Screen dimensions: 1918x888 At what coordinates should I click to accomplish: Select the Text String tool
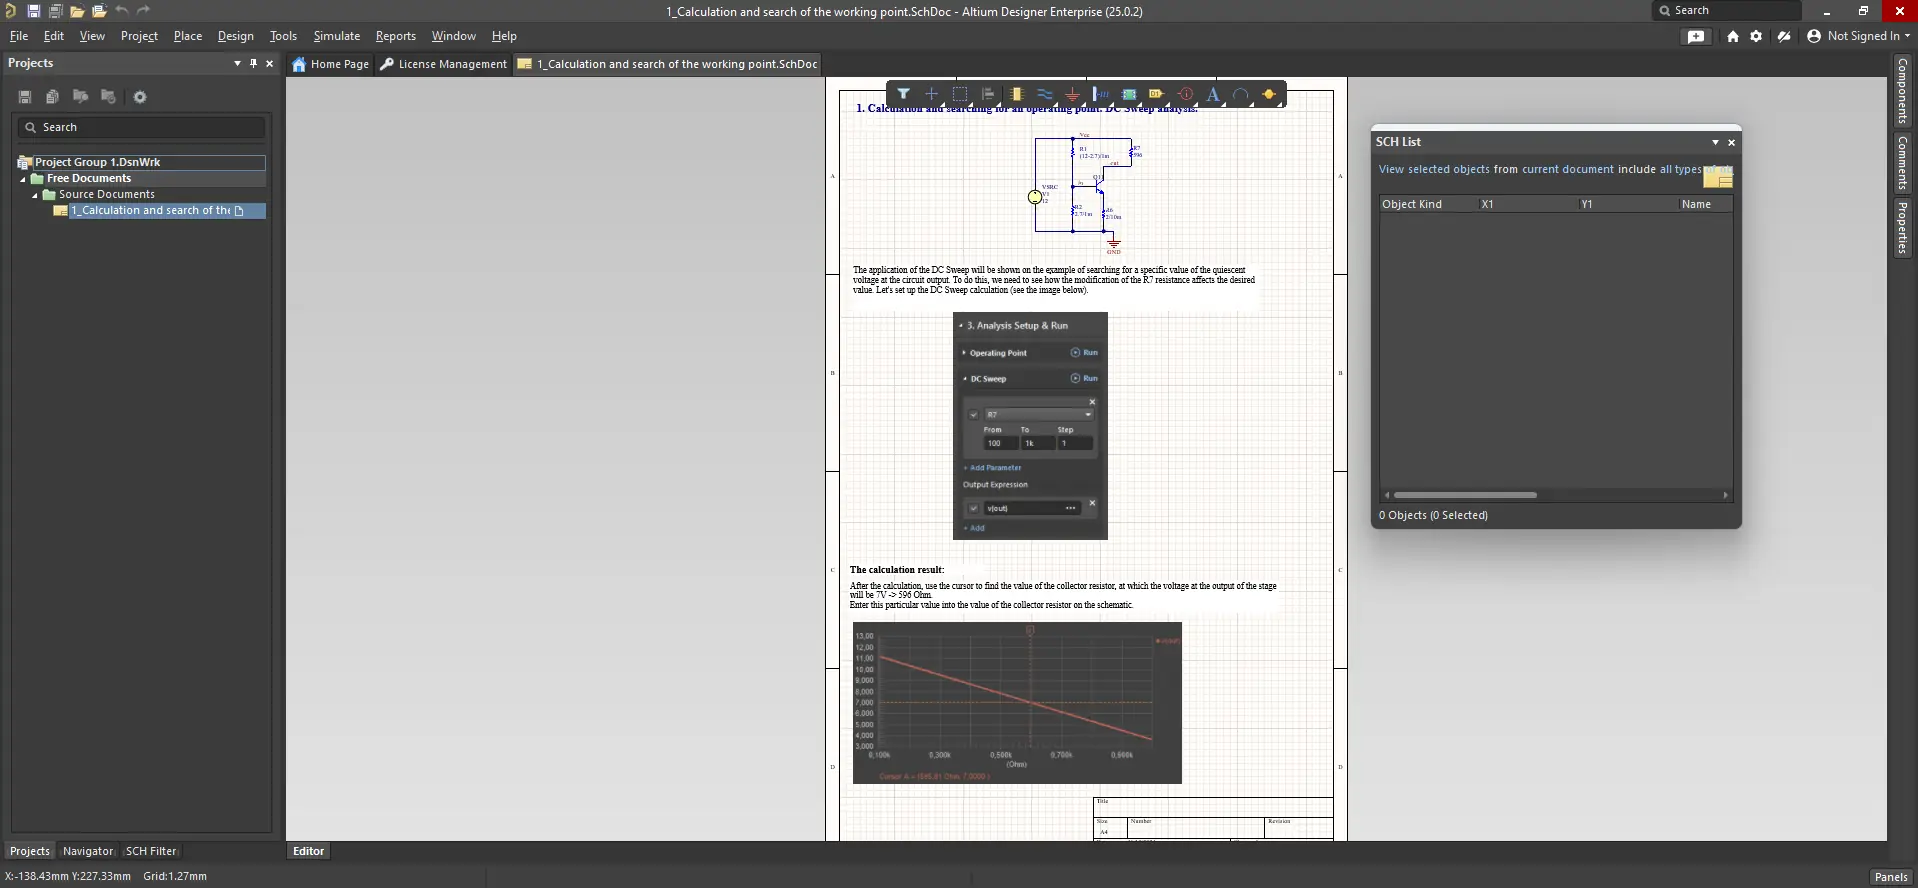tap(1213, 94)
